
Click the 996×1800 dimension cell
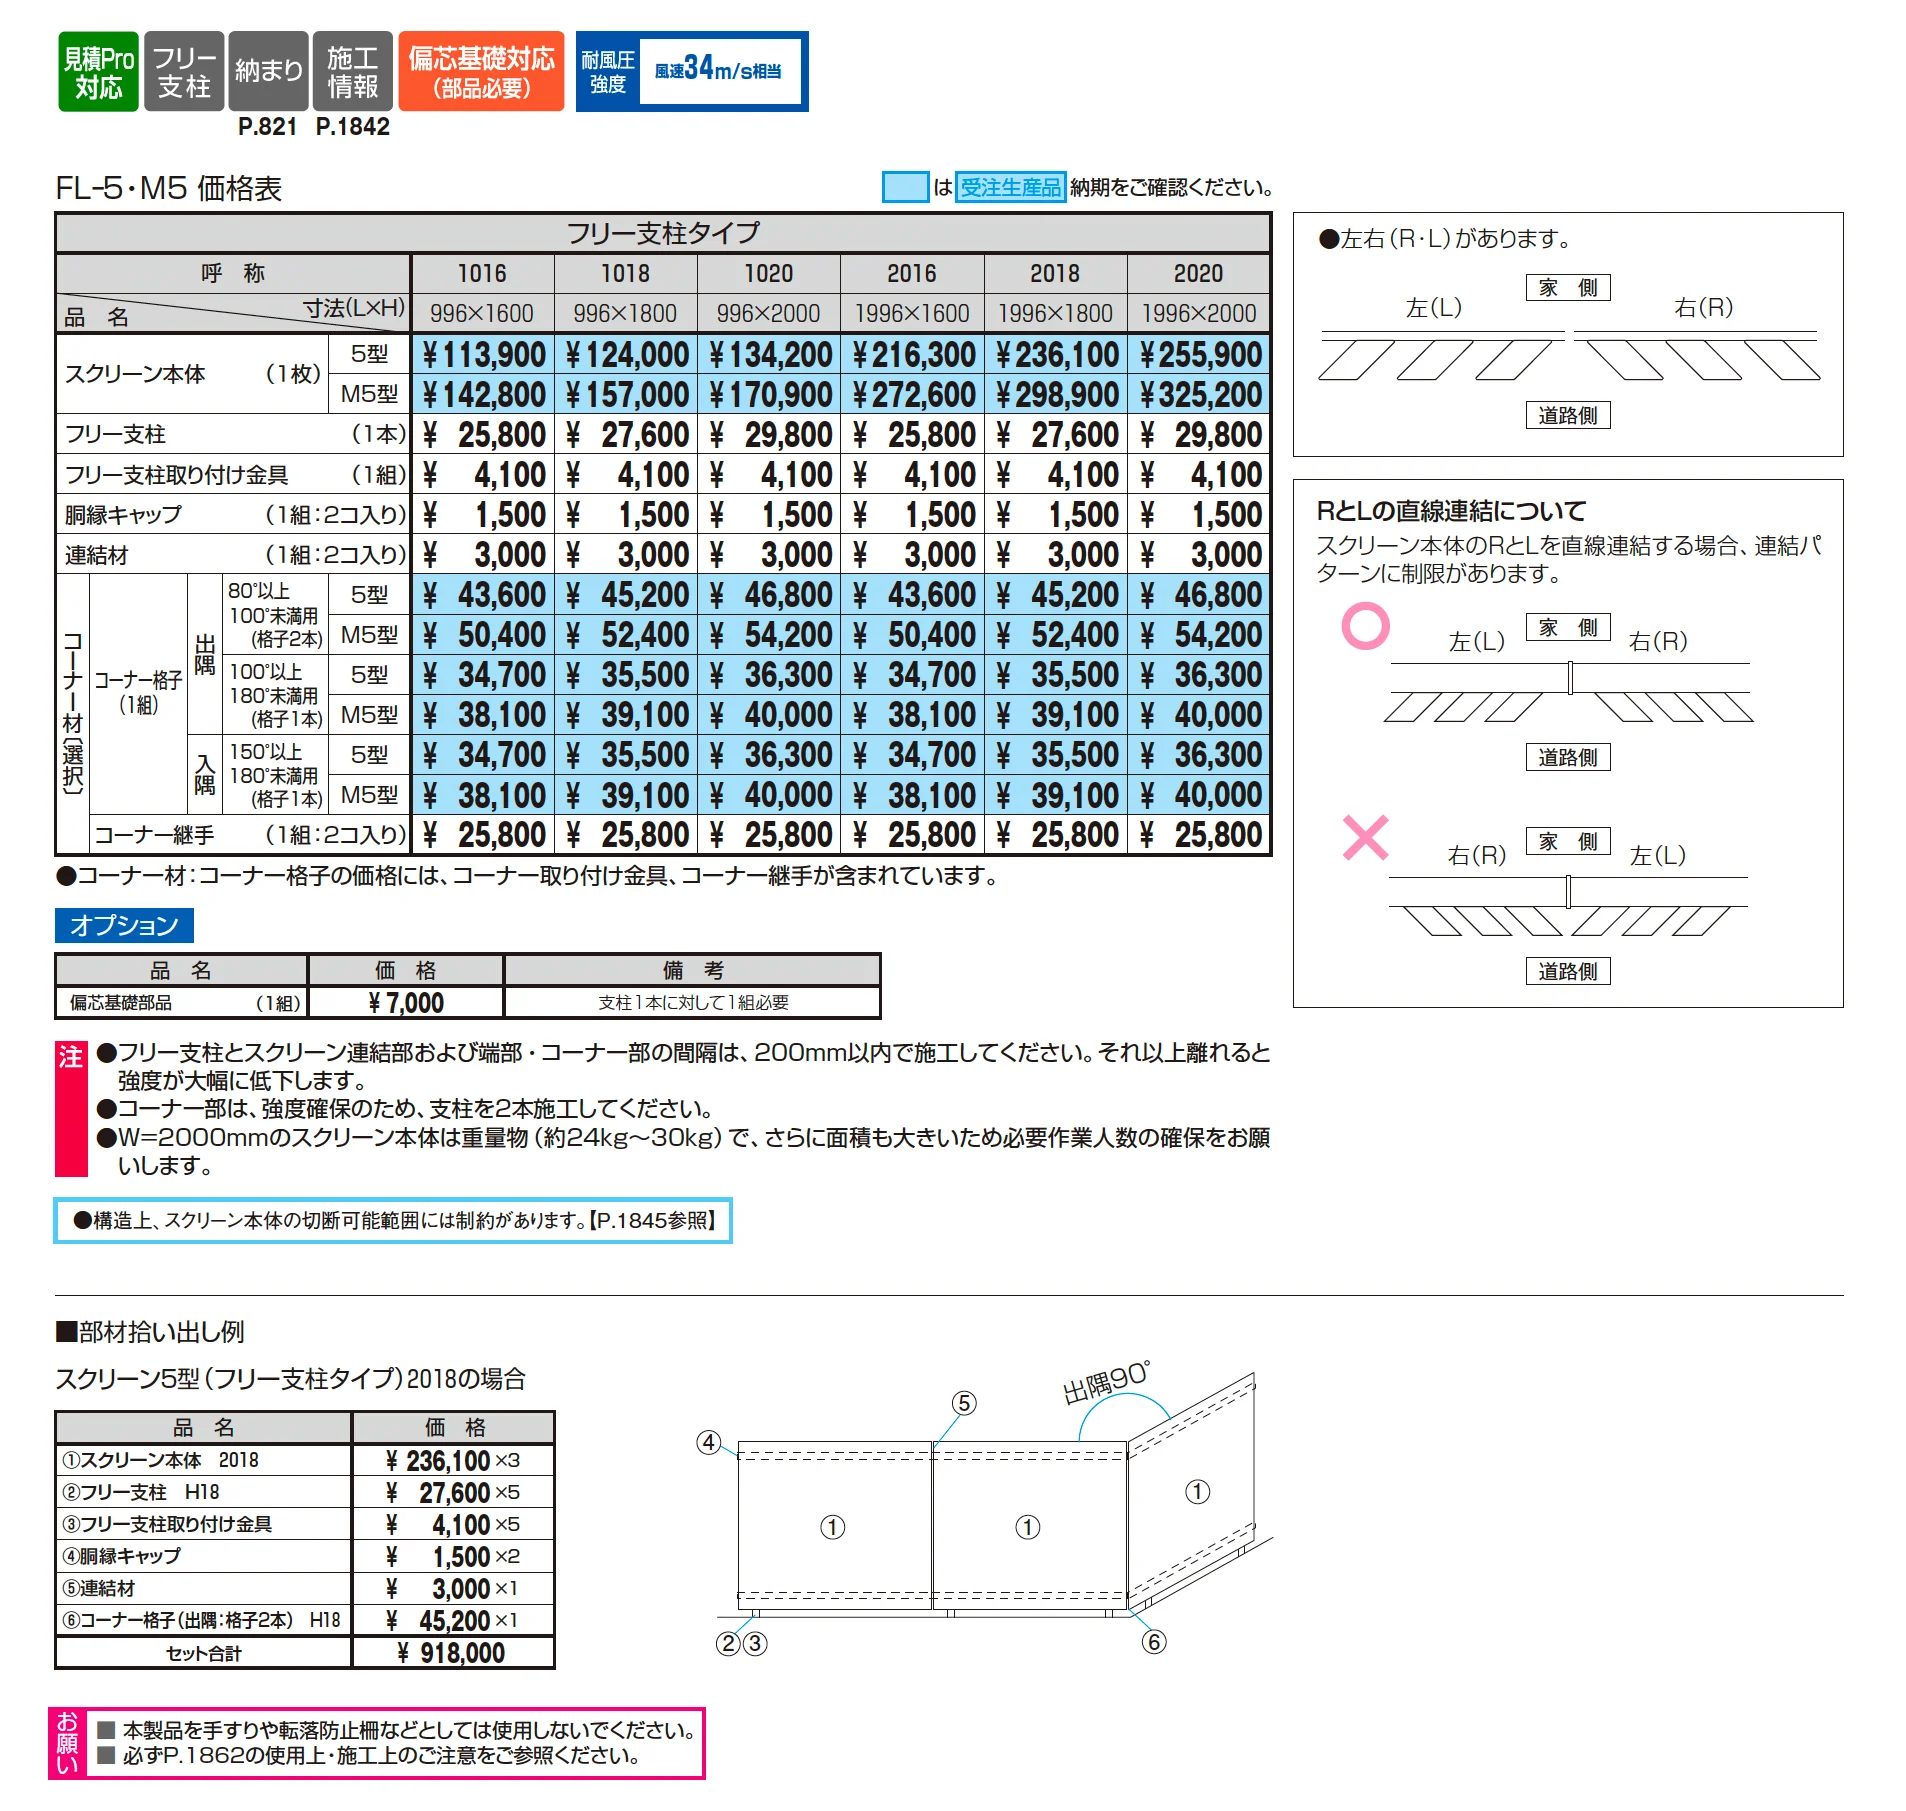coord(625,313)
